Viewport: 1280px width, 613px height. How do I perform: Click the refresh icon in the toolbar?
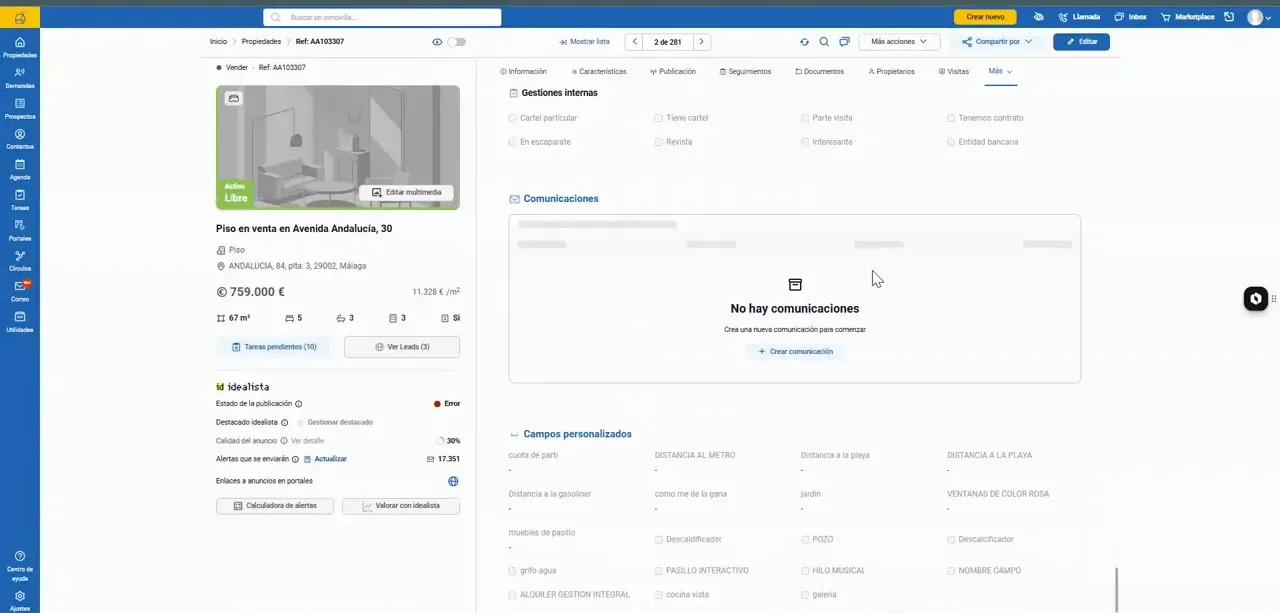(804, 42)
